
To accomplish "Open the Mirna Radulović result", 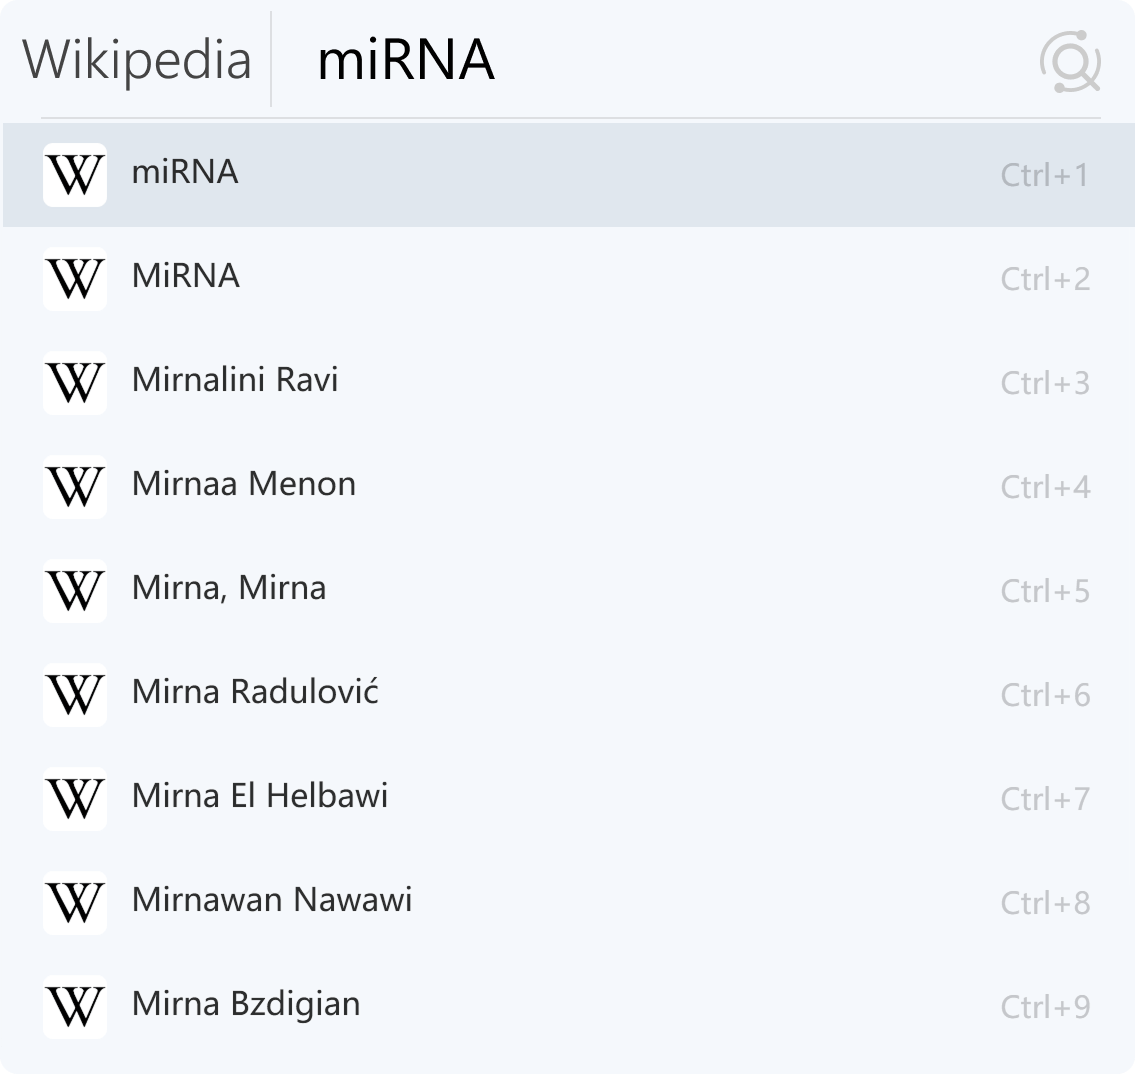I will [569, 695].
